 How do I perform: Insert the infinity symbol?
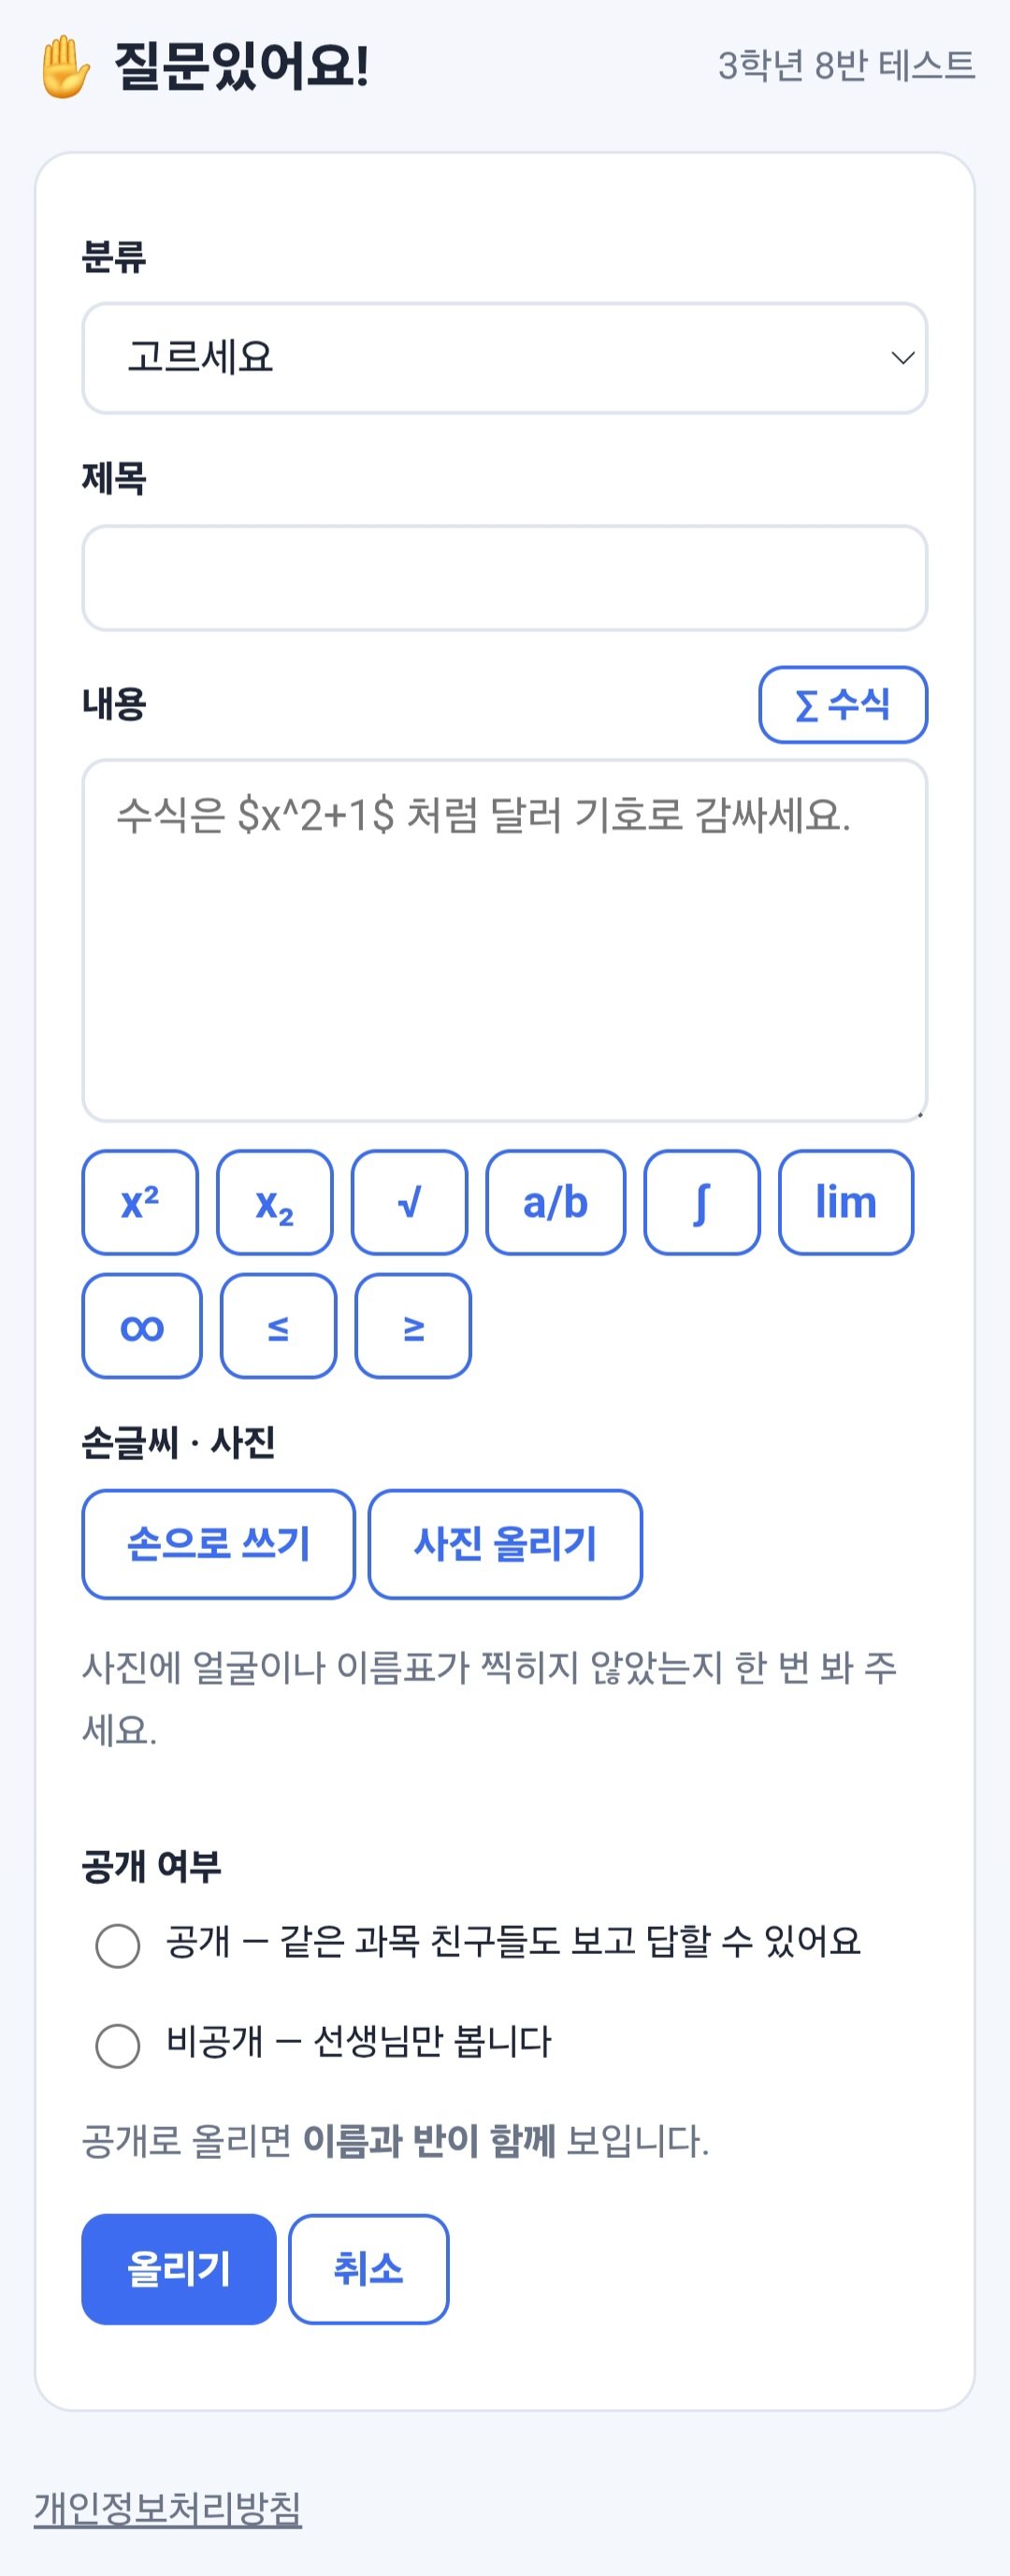click(x=142, y=1326)
